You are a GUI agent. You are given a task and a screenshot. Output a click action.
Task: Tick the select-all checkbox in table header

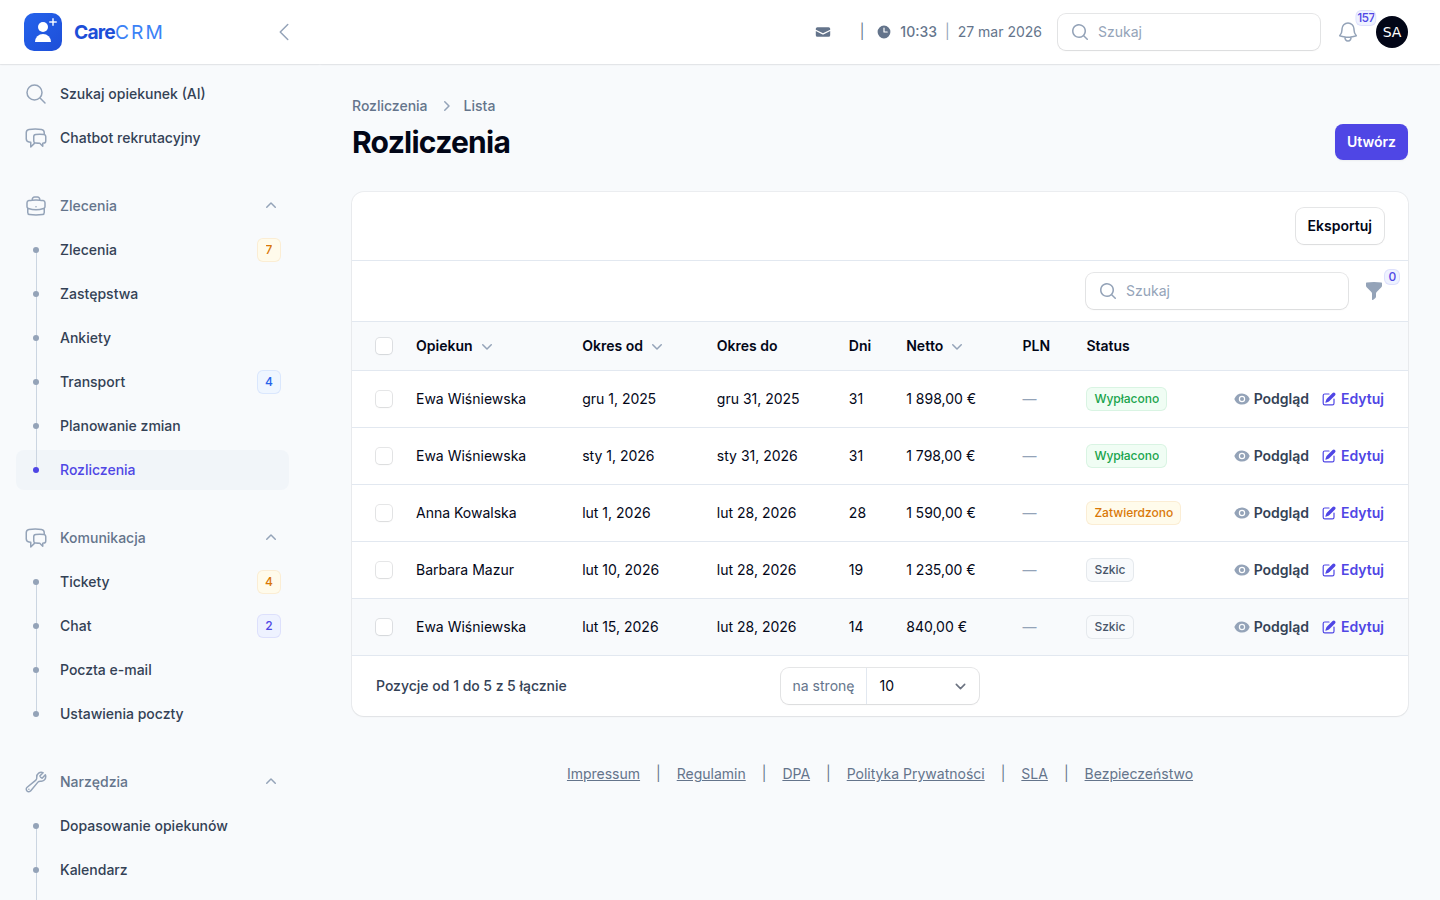[384, 346]
